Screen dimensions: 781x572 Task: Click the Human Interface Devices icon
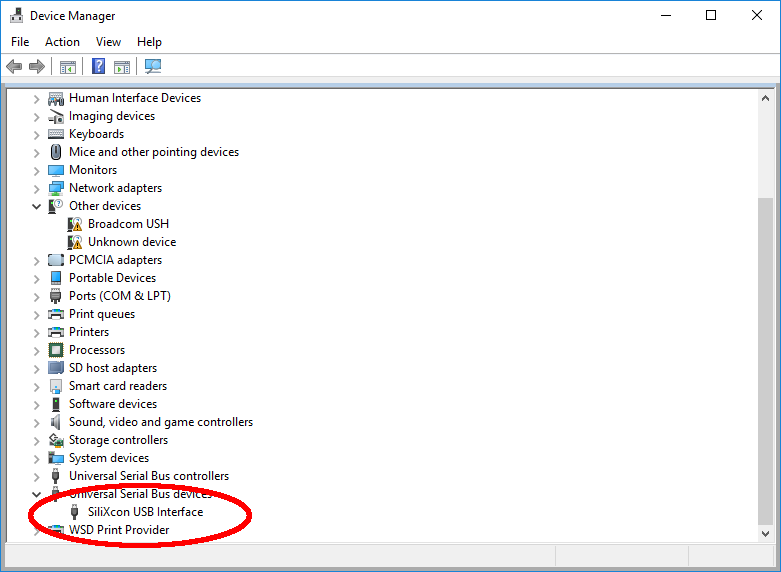pyautogui.click(x=56, y=99)
